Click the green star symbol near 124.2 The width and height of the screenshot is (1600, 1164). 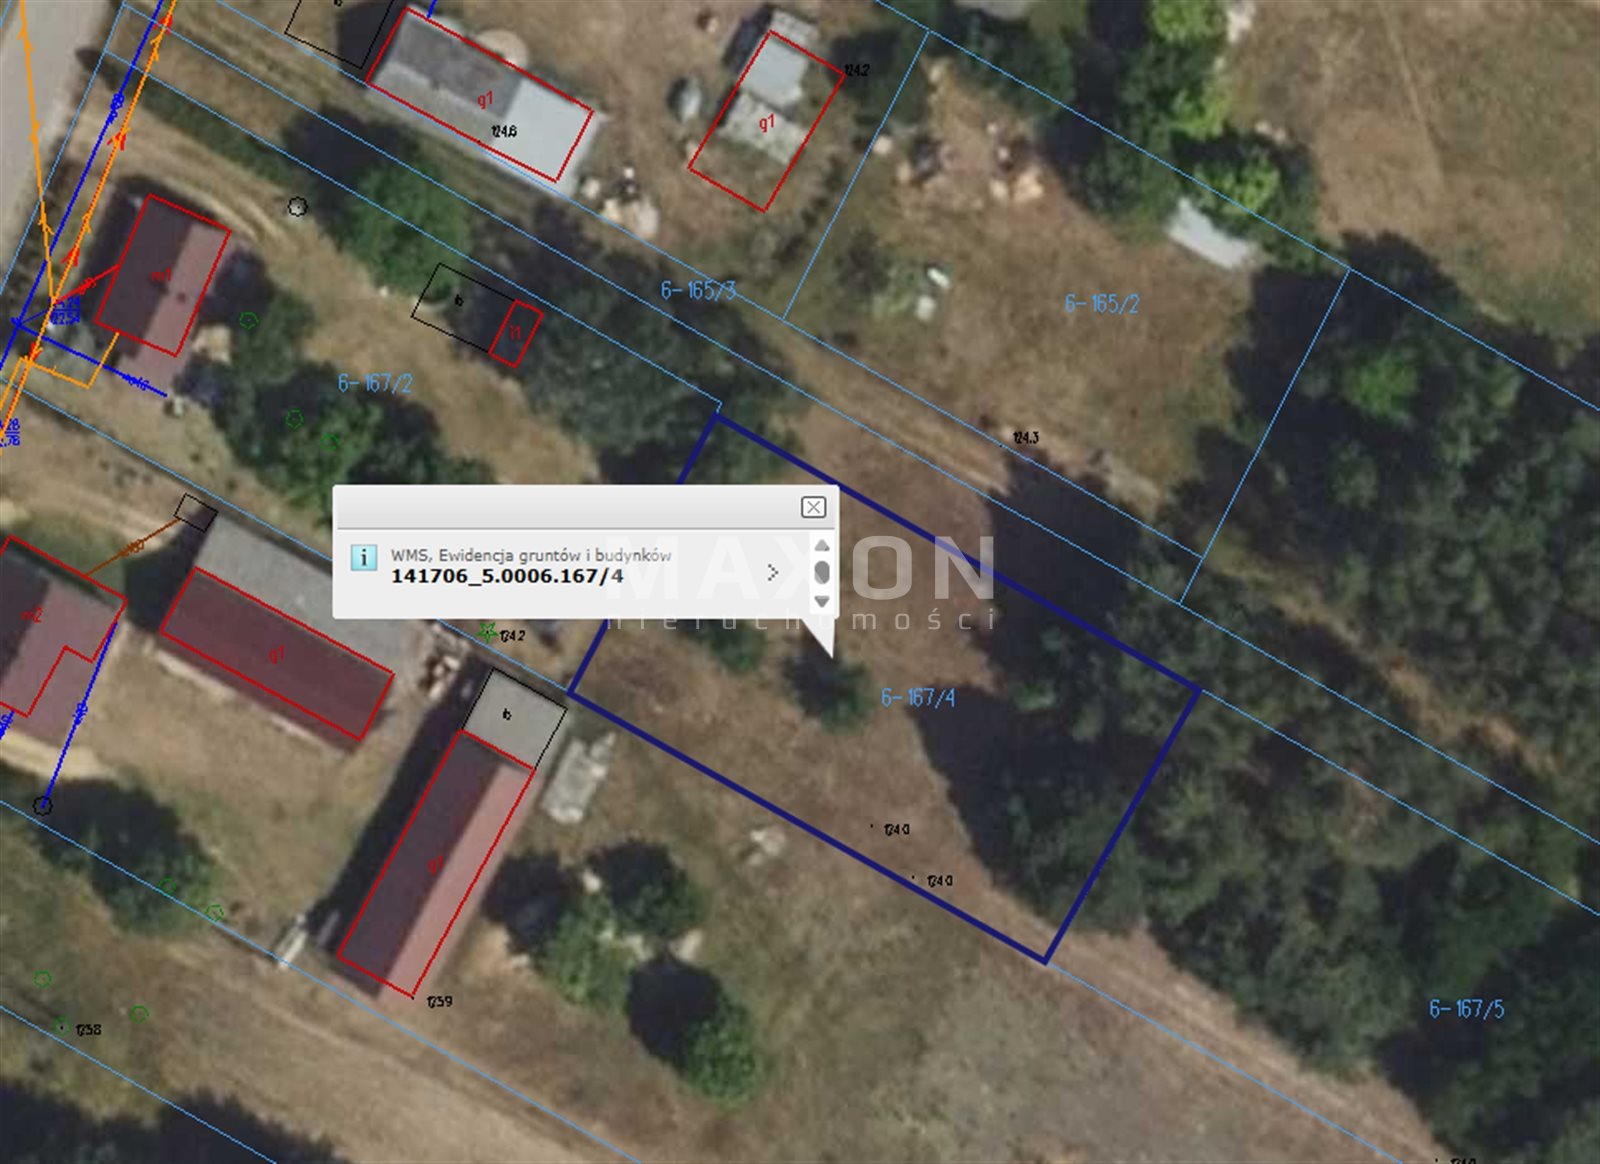point(487,632)
